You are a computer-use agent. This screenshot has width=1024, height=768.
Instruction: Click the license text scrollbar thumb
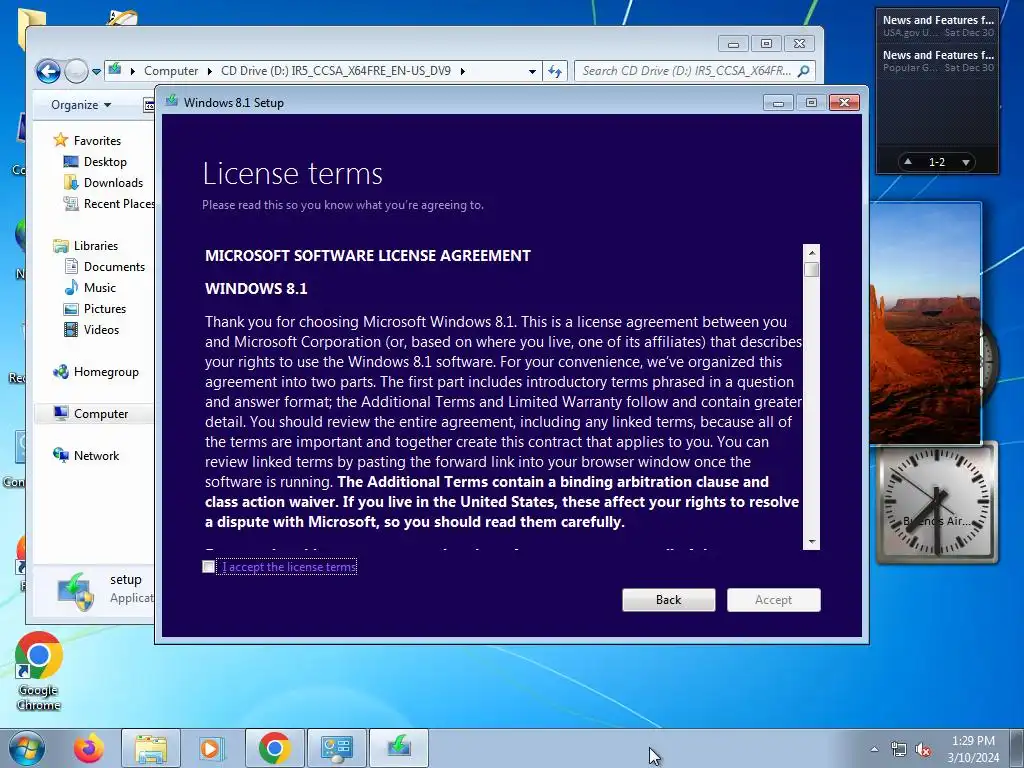coord(812,269)
